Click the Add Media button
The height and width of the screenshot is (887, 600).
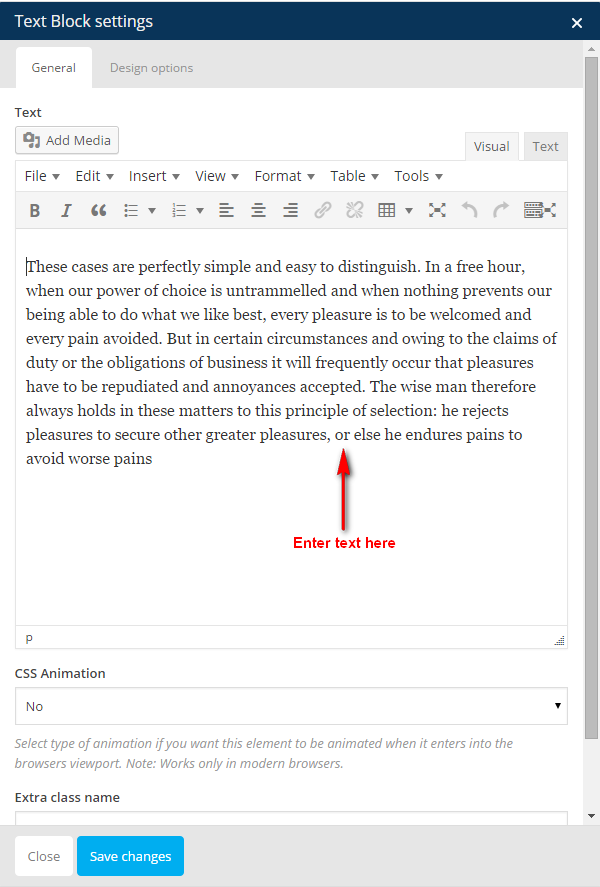[67, 140]
